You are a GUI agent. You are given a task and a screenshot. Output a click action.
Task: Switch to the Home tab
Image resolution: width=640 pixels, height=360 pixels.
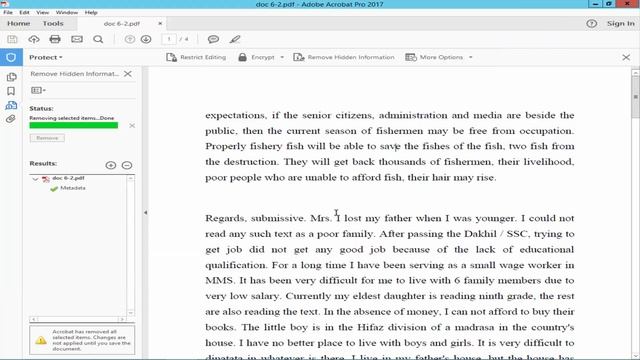click(19, 24)
